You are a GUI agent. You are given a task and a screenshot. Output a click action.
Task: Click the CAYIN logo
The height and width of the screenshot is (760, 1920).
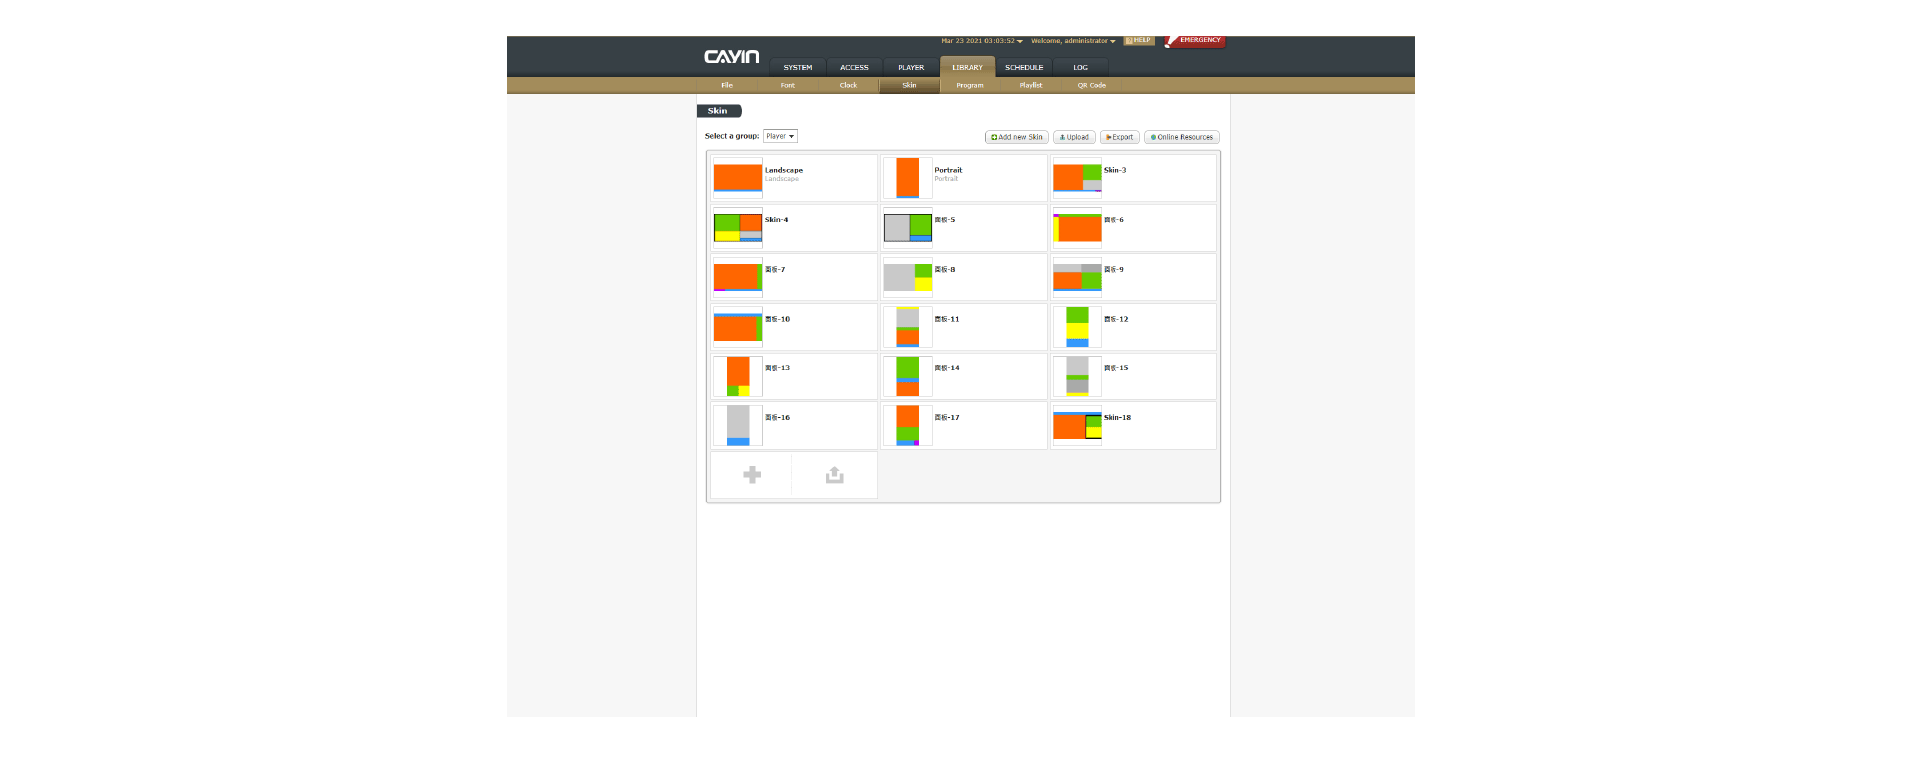click(x=731, y=57)
